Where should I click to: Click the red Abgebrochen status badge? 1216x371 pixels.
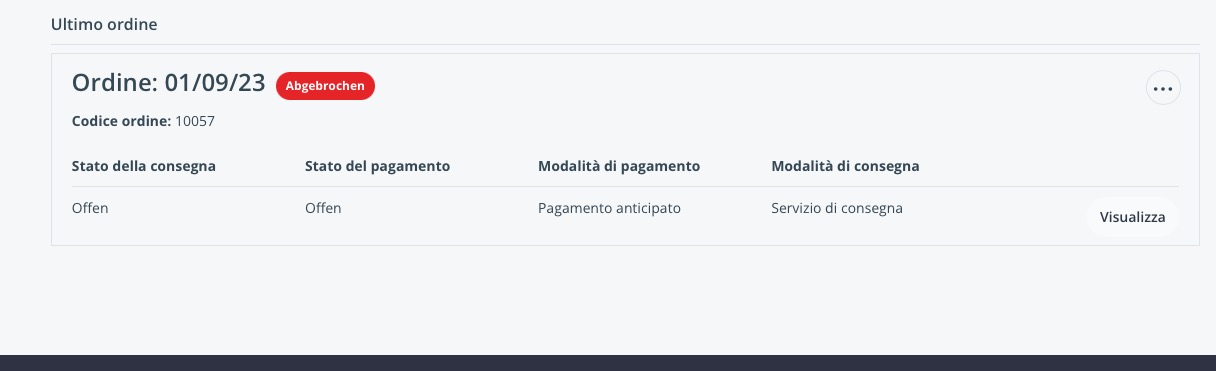pos(325,86)
